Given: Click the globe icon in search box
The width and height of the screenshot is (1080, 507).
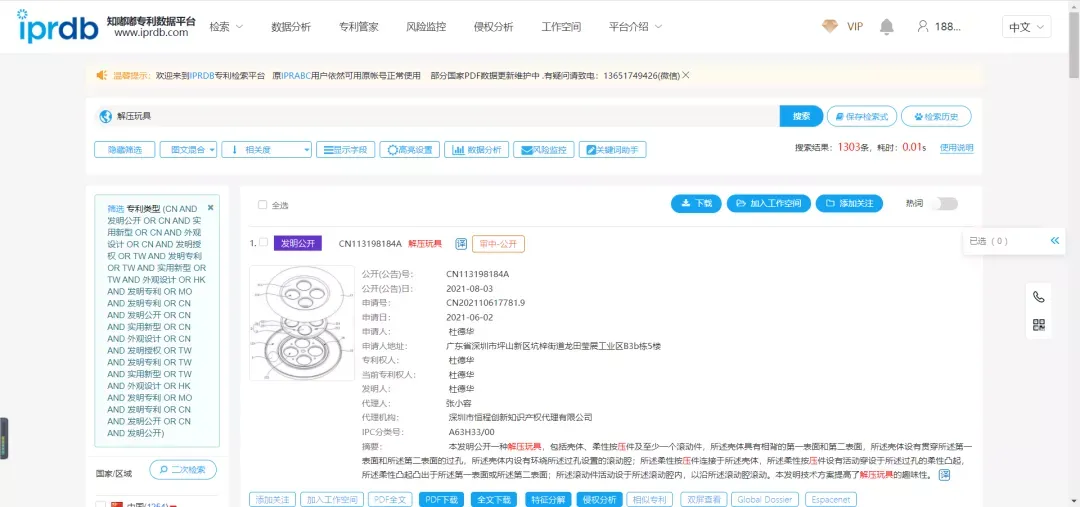Looking at the screenshot, I should [105, 116].
